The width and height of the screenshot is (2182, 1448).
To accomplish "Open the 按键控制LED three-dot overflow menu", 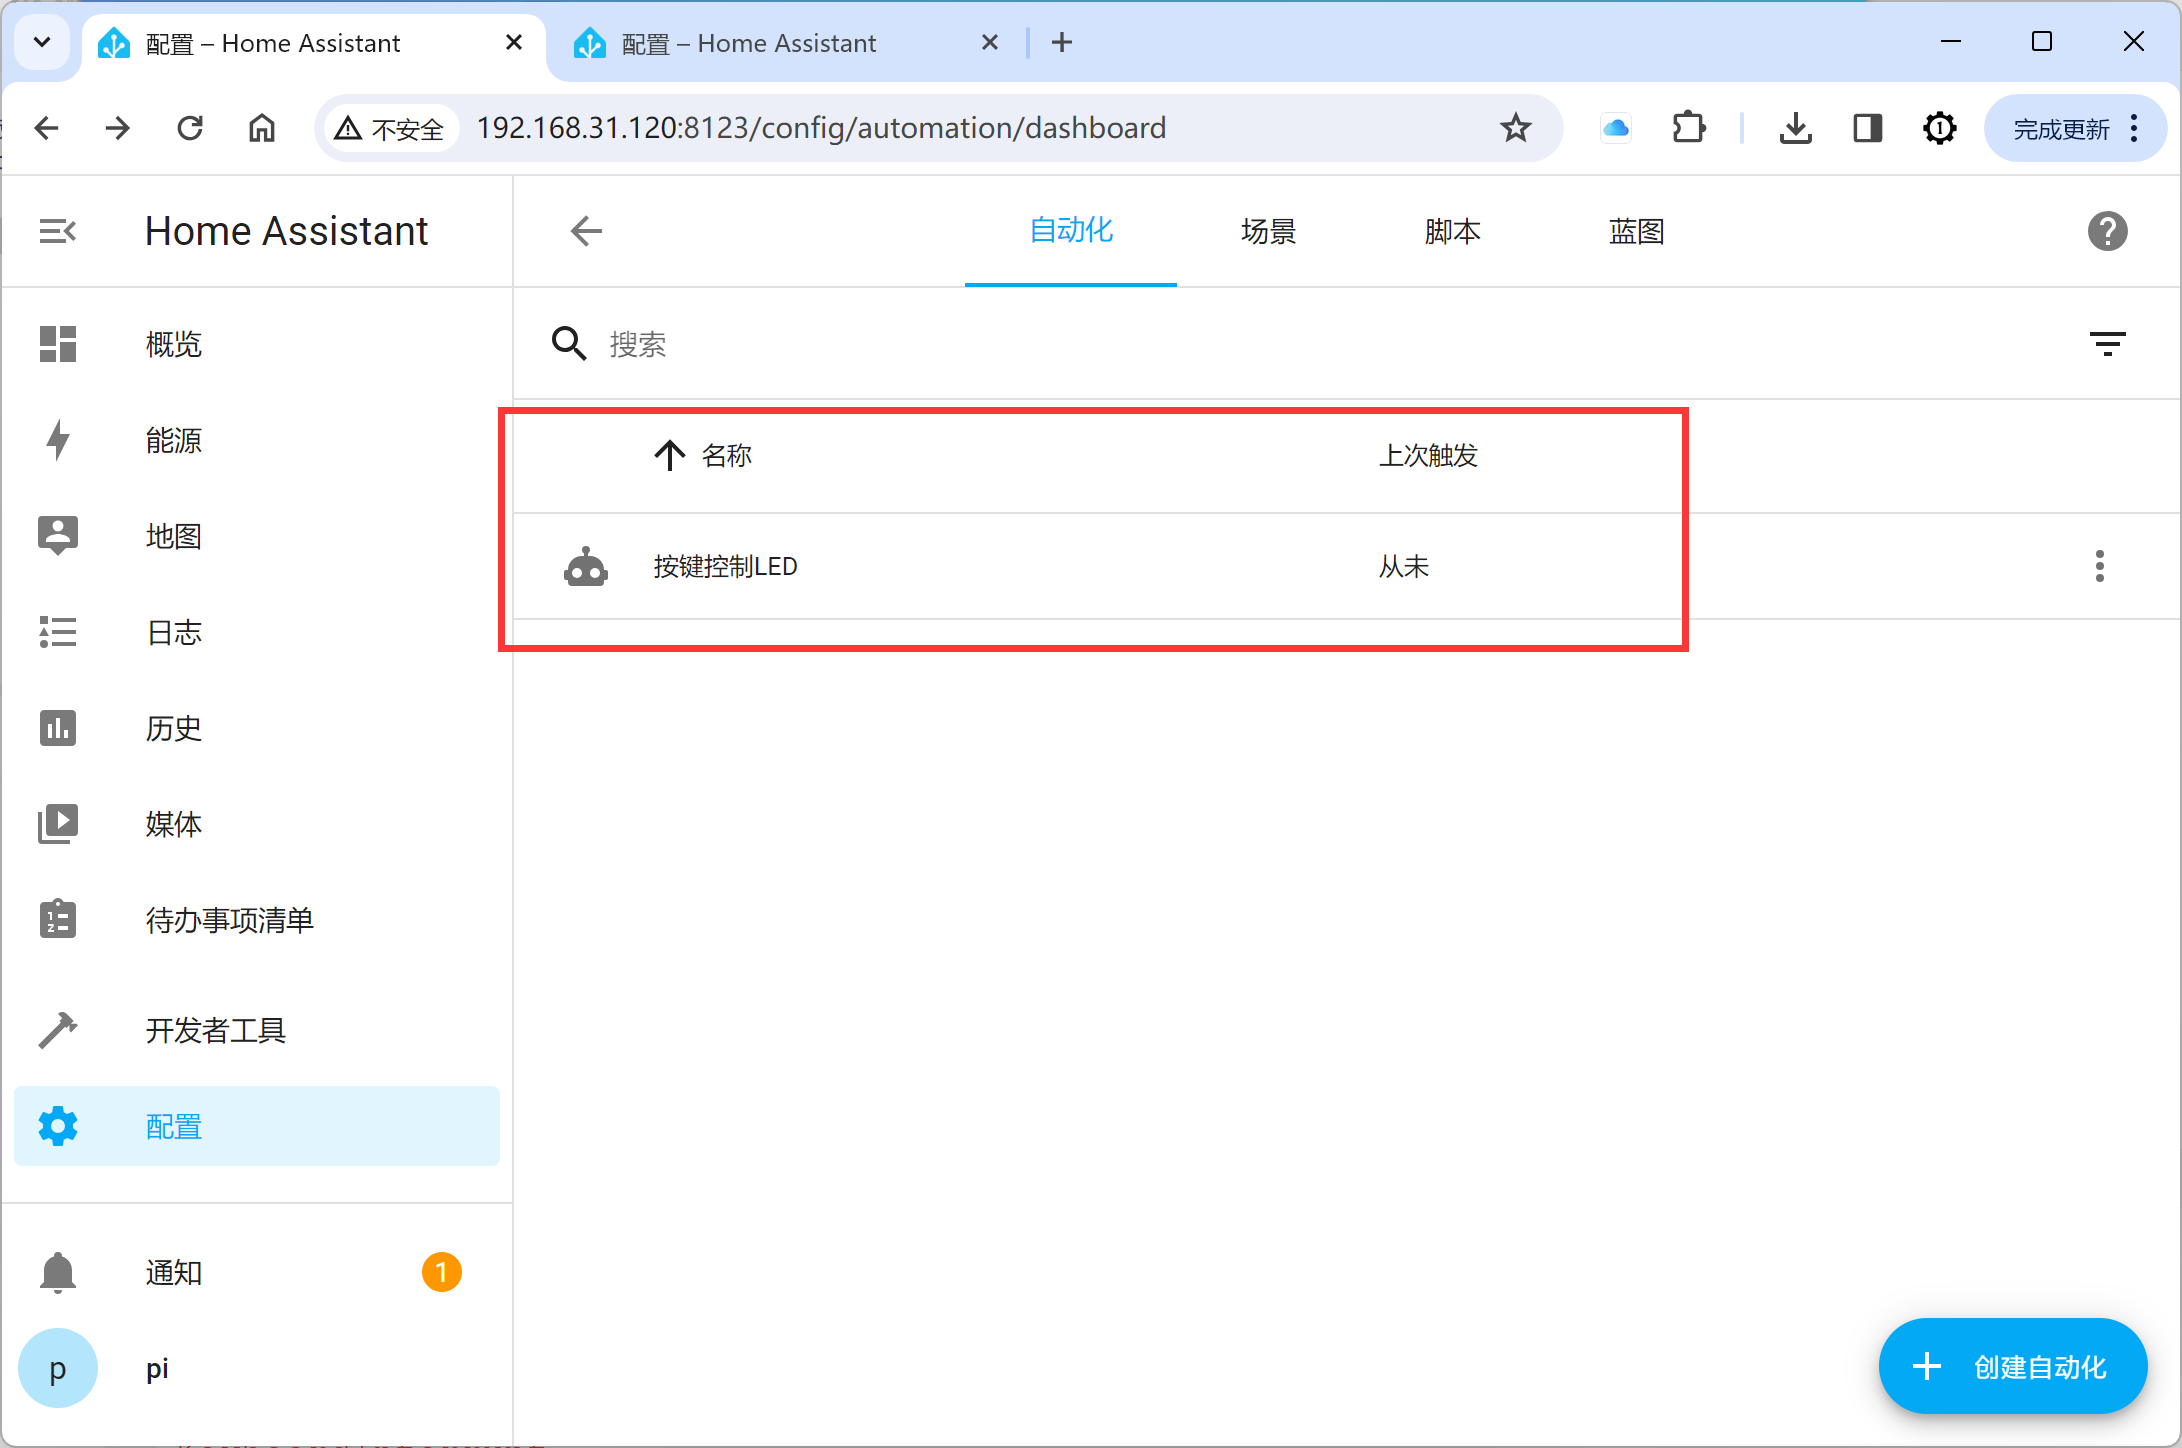I will coord(2099,566).
